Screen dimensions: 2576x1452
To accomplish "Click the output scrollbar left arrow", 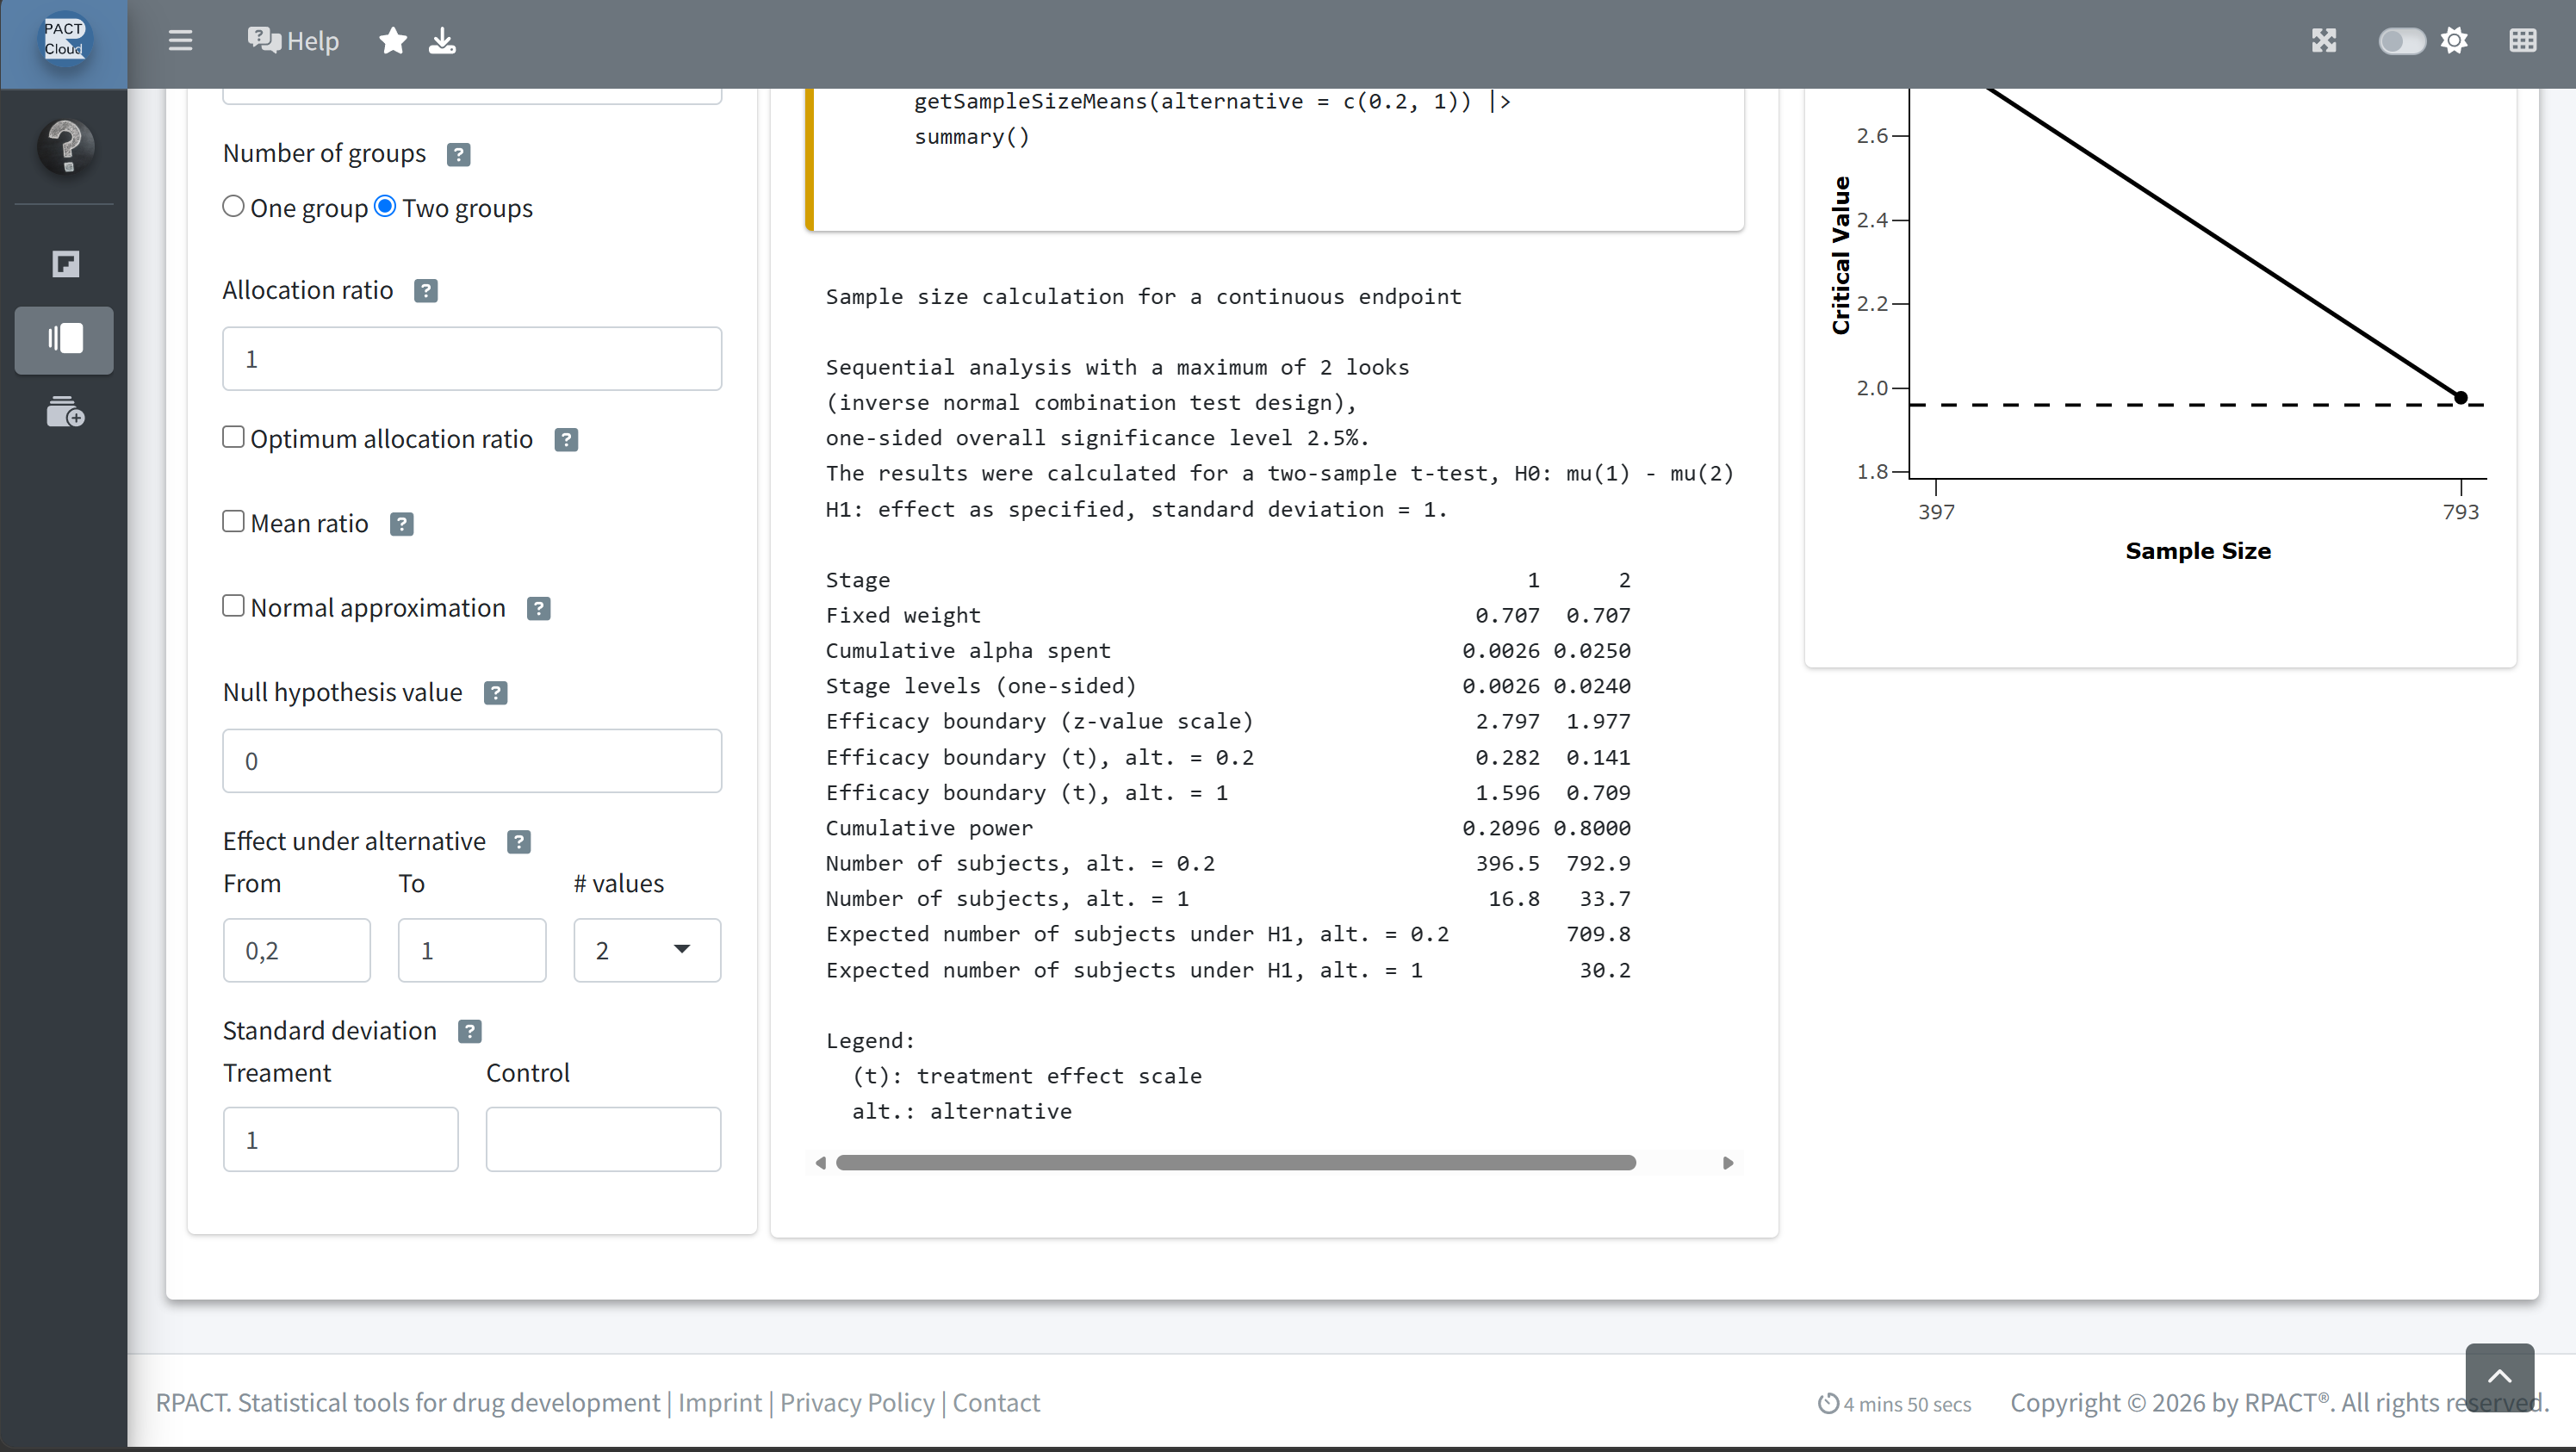I will click(821, 1163).
